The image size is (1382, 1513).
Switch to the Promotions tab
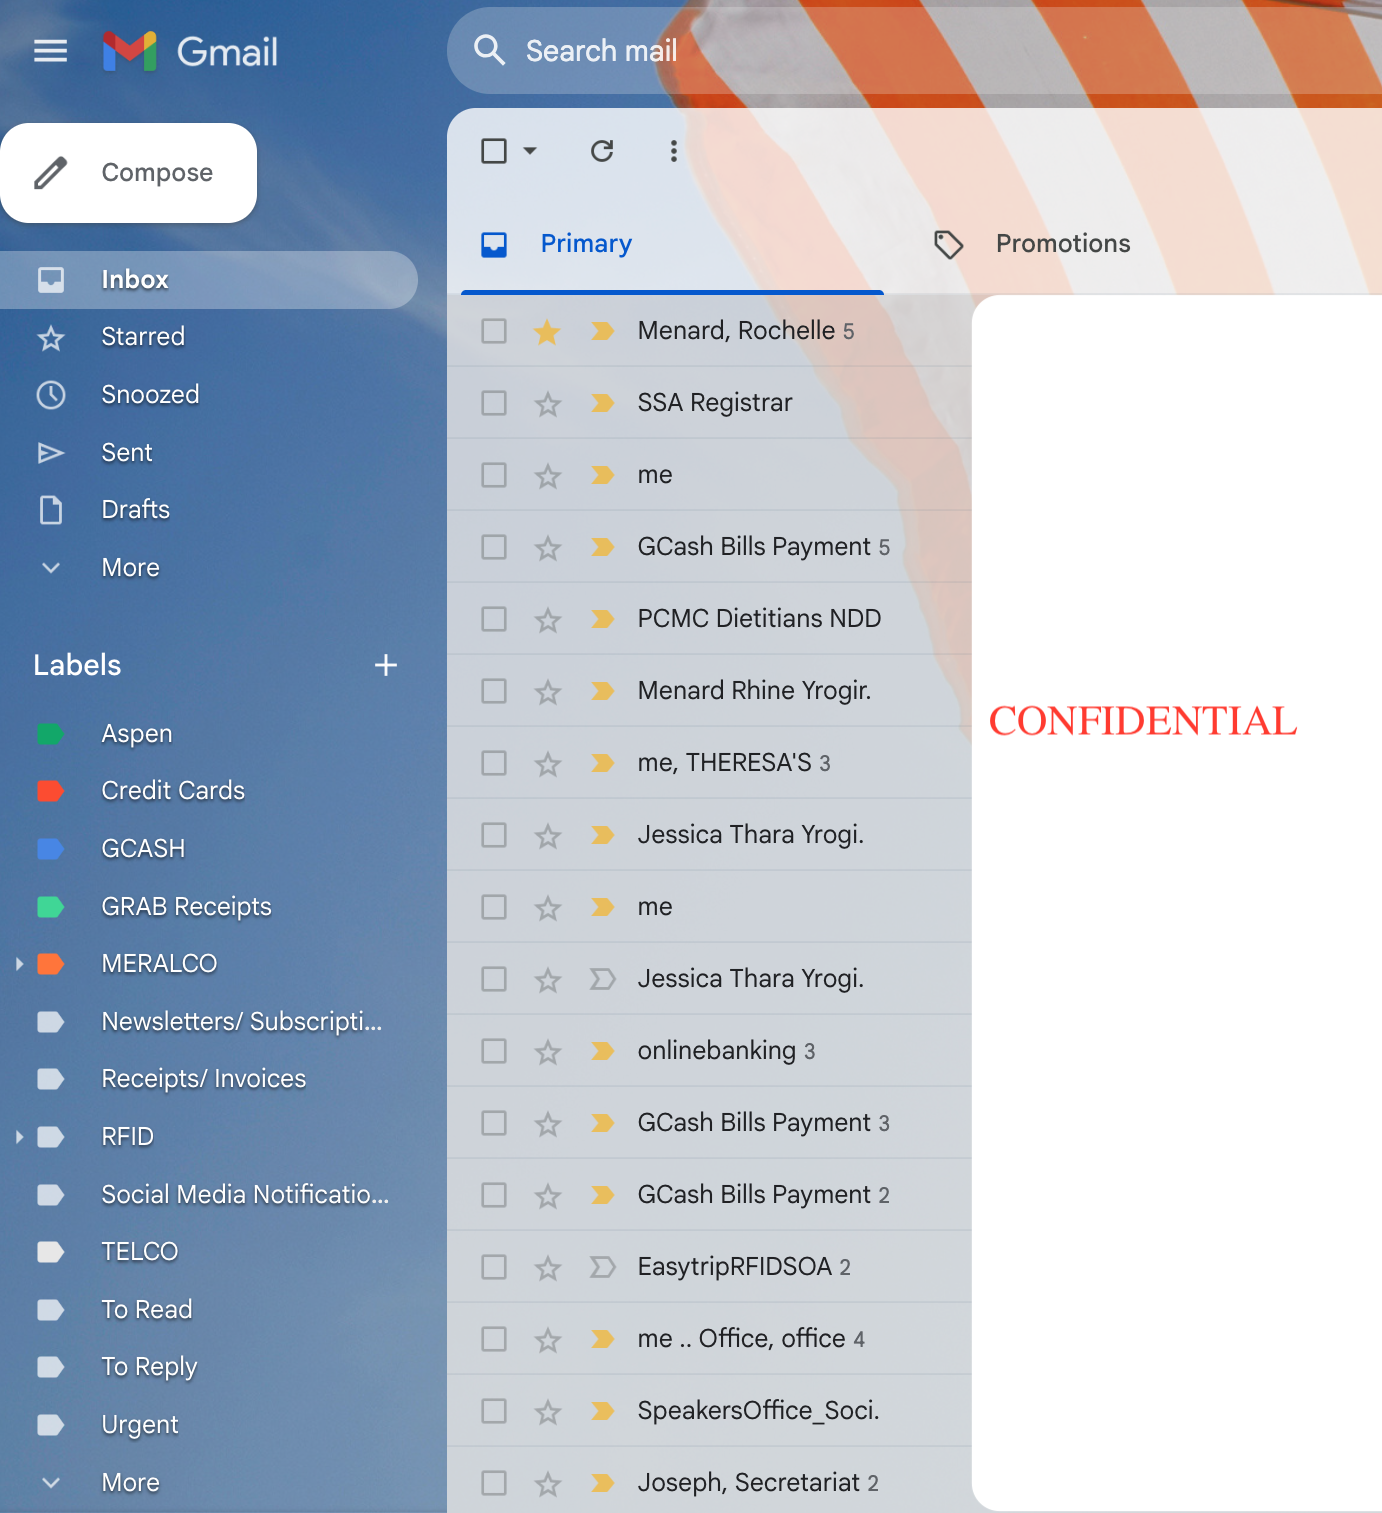[x=1062, y=244]
